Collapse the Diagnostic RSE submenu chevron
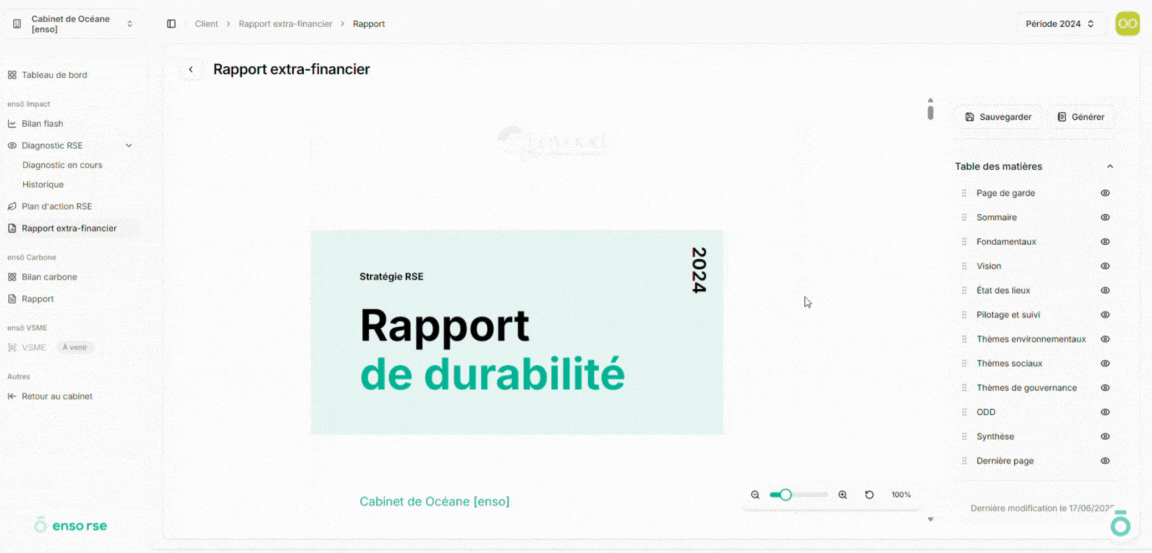This screenshot has width=1152, height=553. 129,145
